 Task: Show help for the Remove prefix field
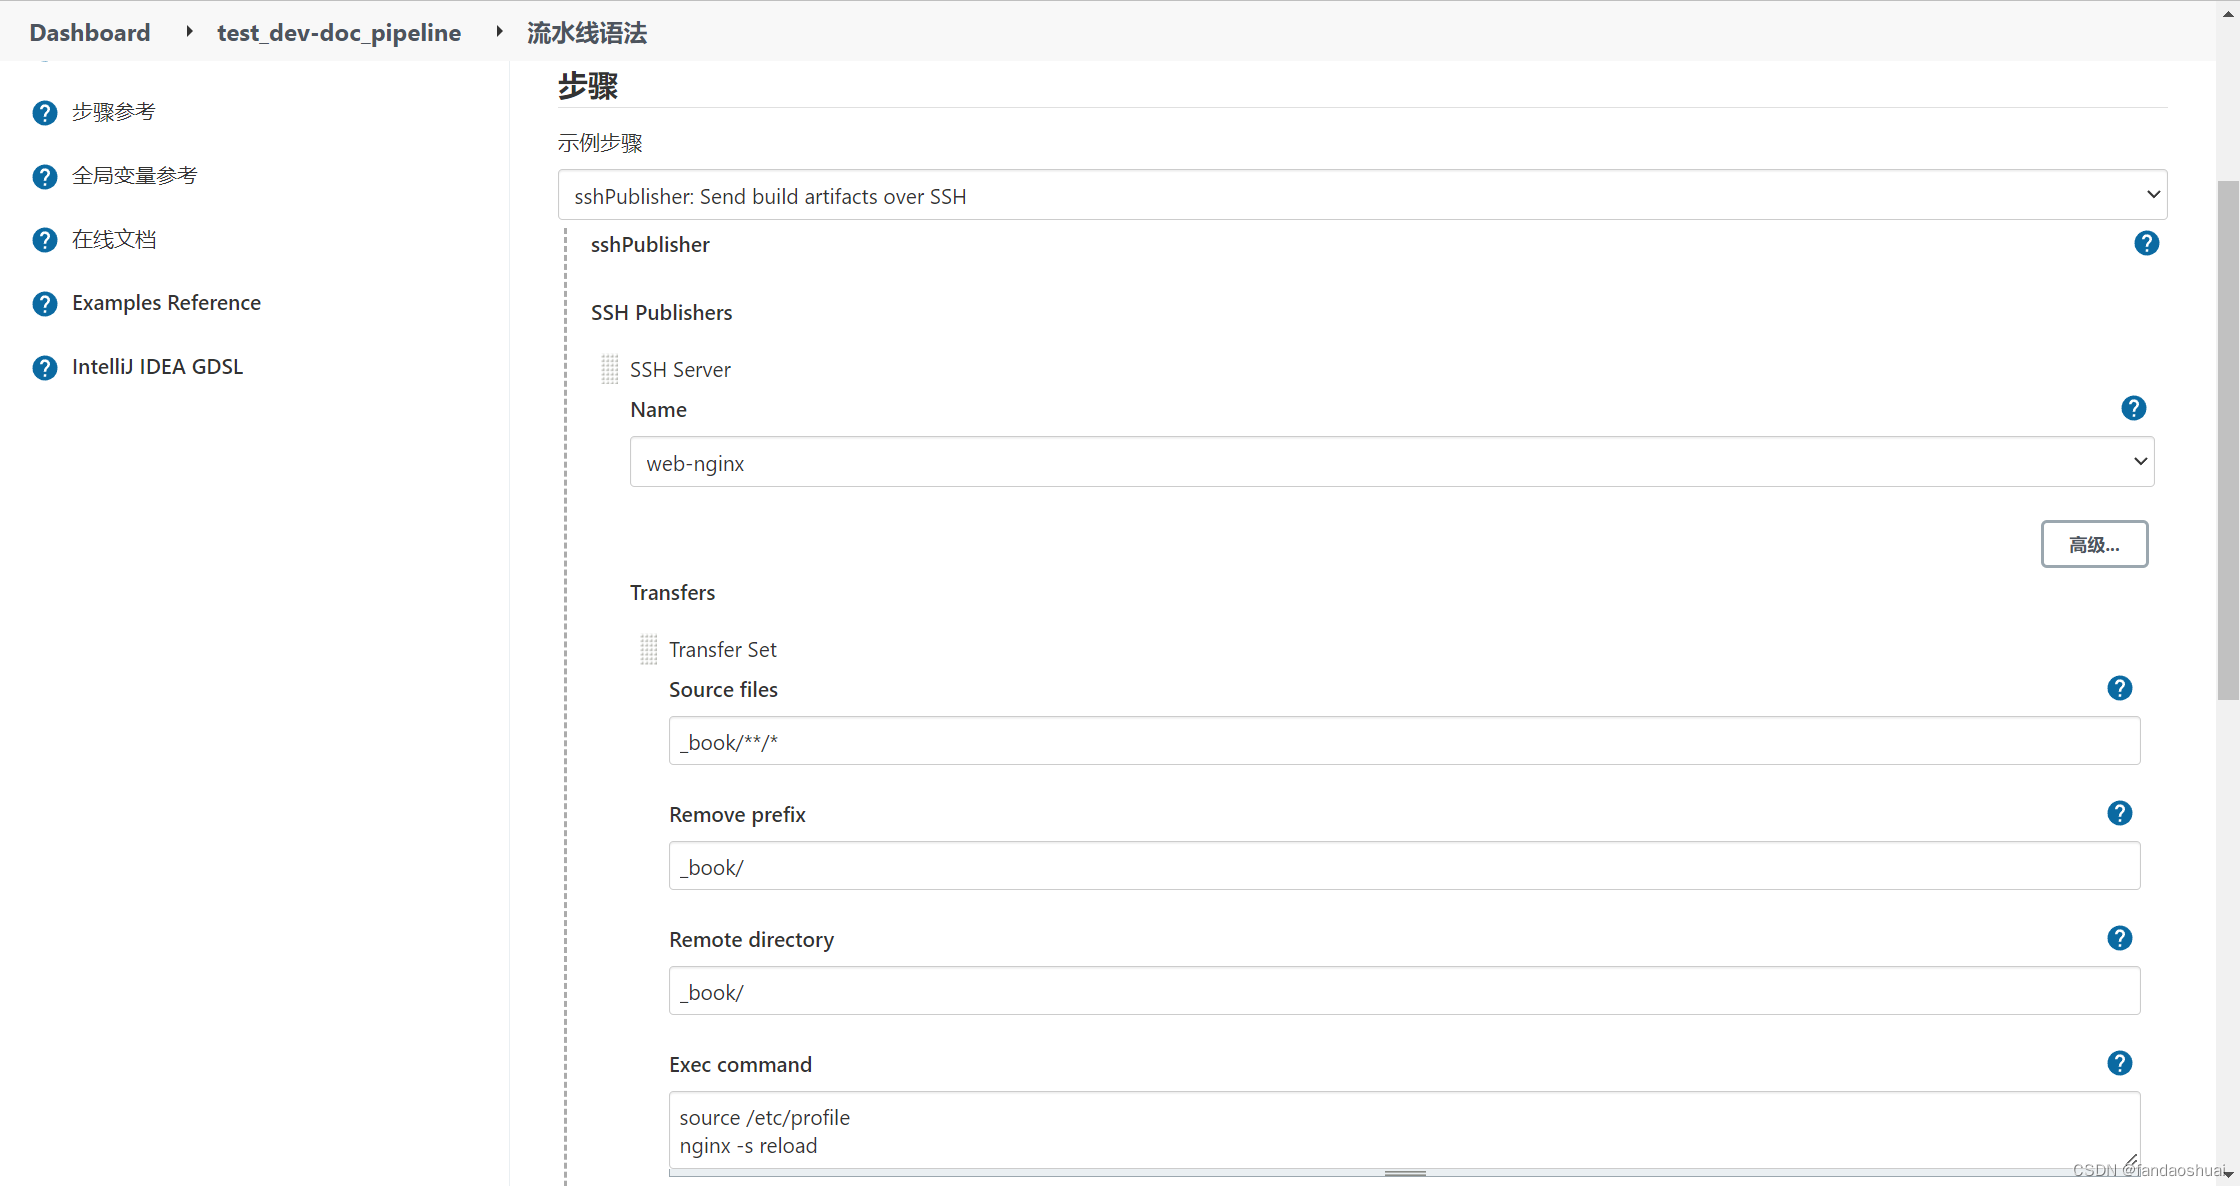tap(2119, 813)
